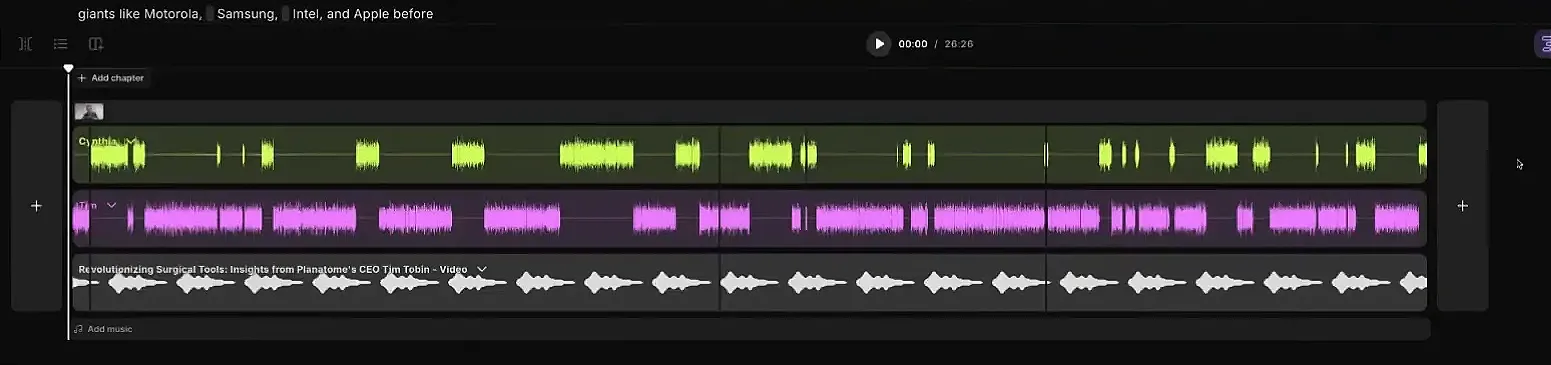This screenshot has width=1551, height=365.
Task: Click the add layout panel icon
Action: pyautogui.click(x=96, y=44)
